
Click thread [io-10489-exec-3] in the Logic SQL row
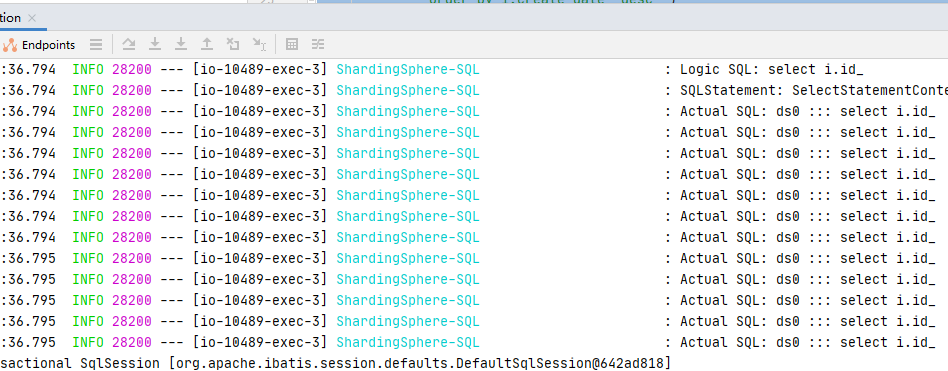point(261,69)
